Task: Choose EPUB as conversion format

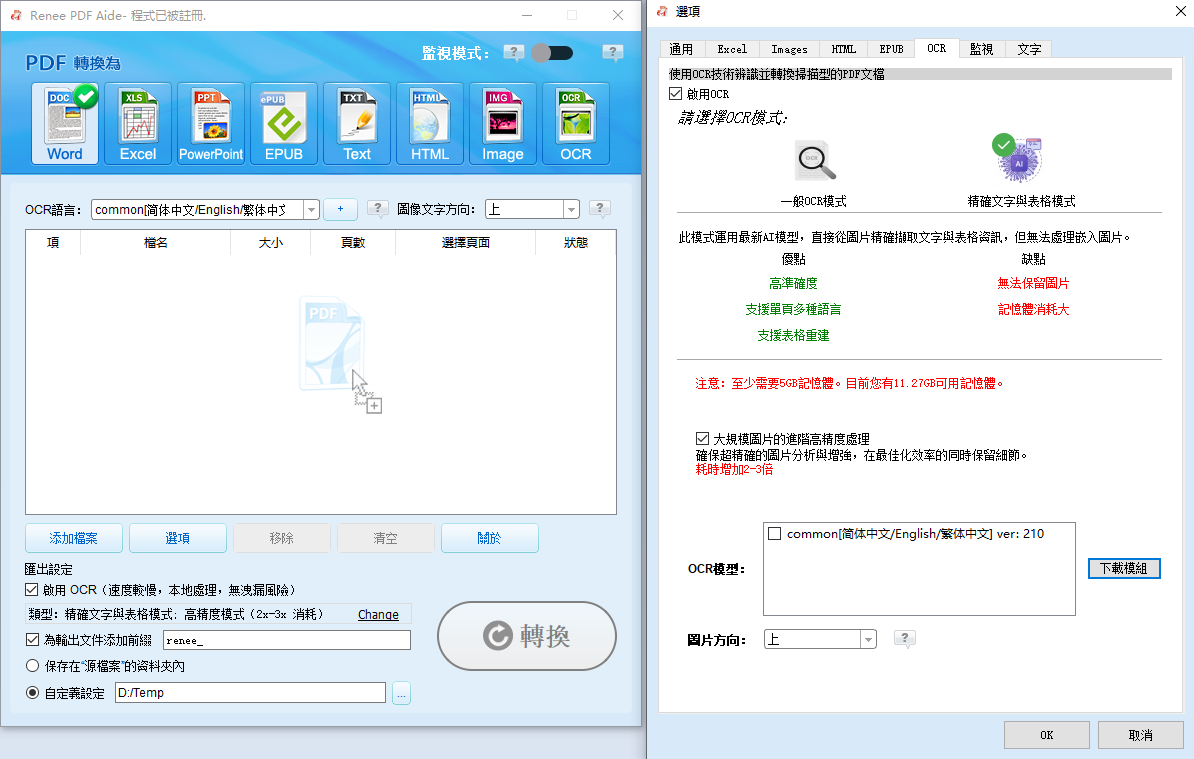Action: 284,123
